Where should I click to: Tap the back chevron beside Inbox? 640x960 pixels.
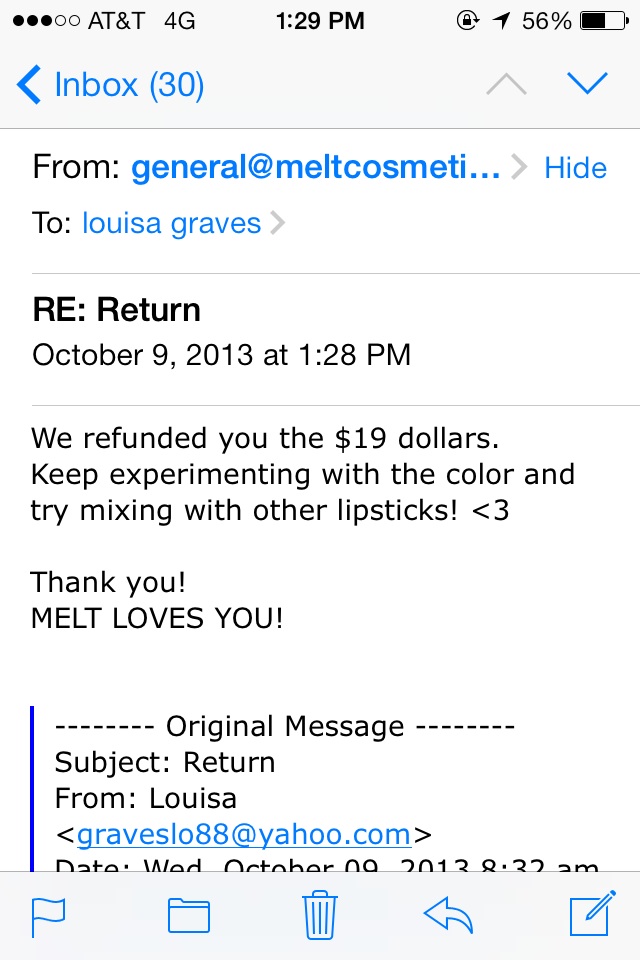pyautogui.click(x=29, y=84)
